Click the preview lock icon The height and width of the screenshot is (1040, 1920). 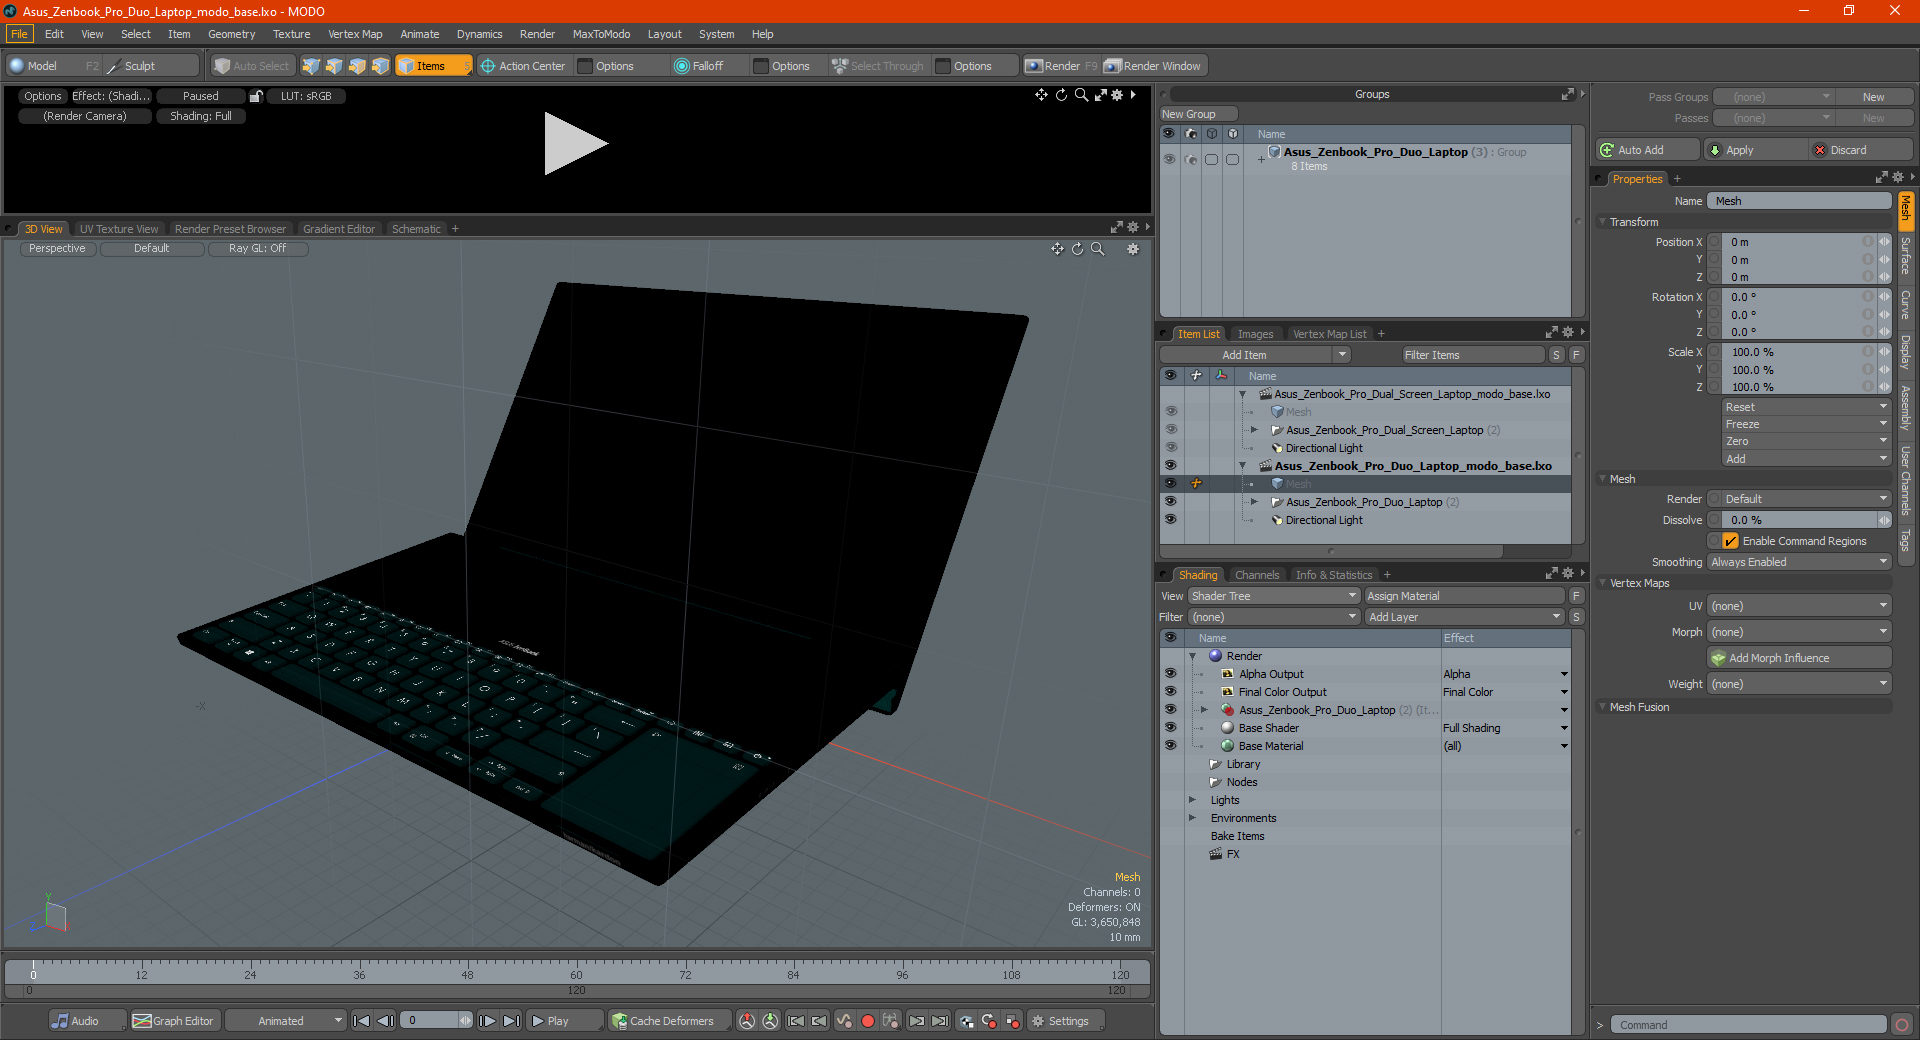[256, 96]
